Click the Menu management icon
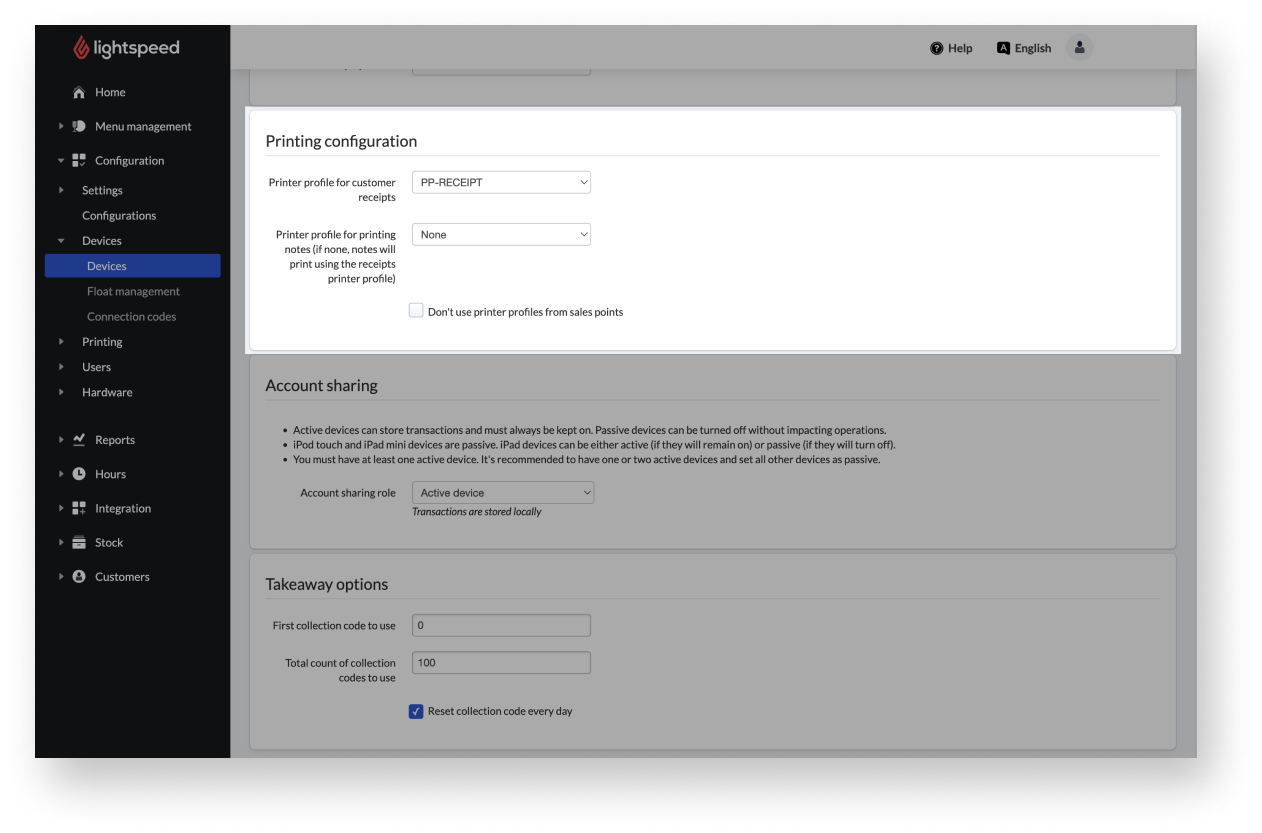This screenshot has height=833, width=1262. [x=79, y=126]
